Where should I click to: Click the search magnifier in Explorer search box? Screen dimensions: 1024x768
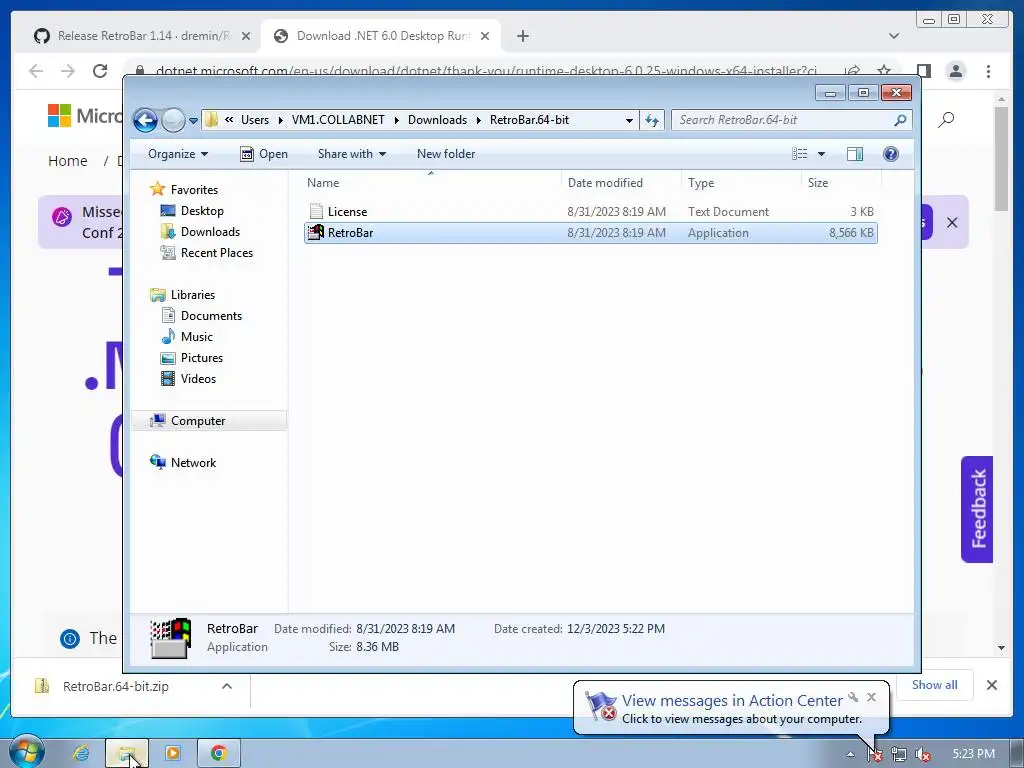[x=900, y=120]
